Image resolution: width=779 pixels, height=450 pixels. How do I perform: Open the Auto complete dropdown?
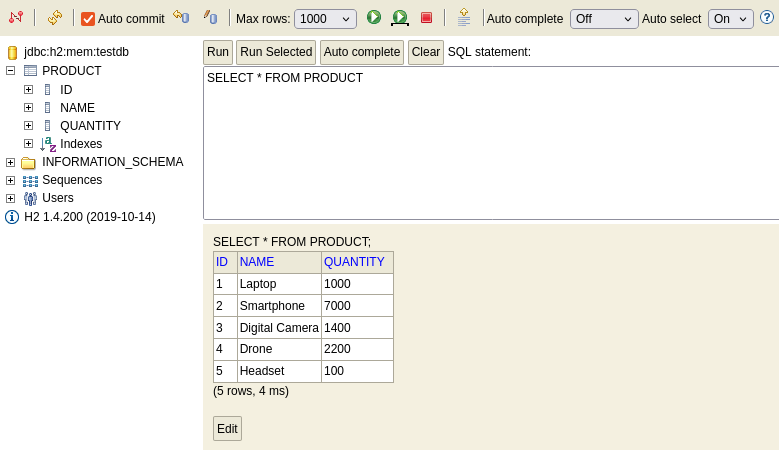click(604, 19)
